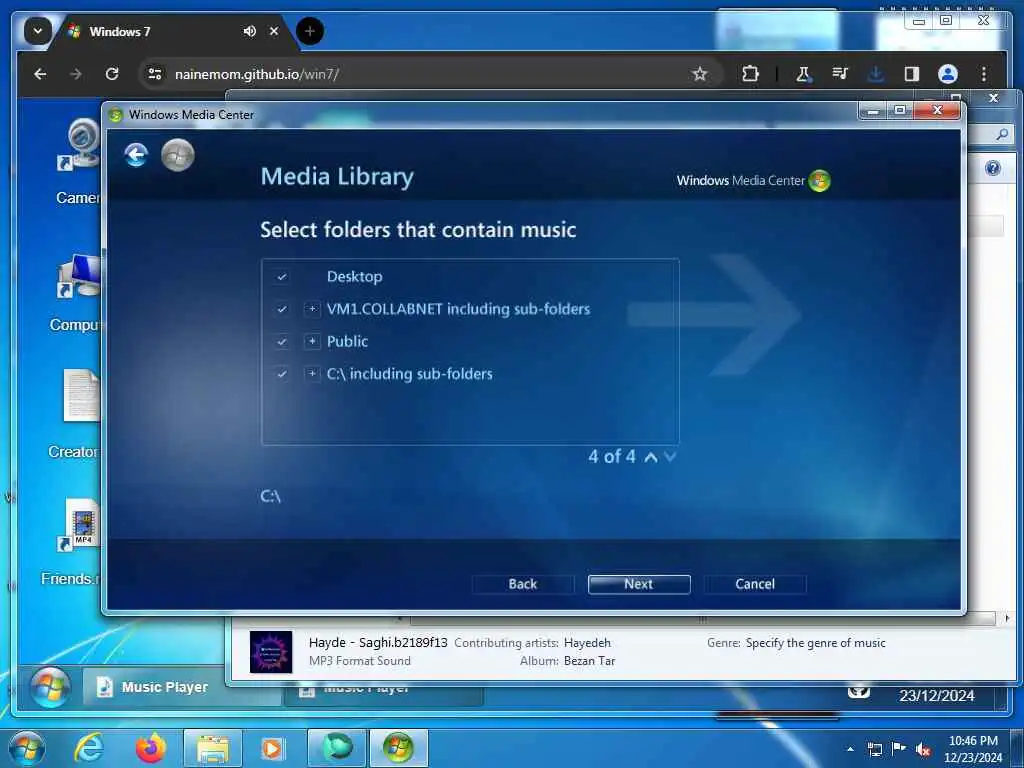
Task: Click the inner Windows 7 Start orb
Action: (50, 687)
